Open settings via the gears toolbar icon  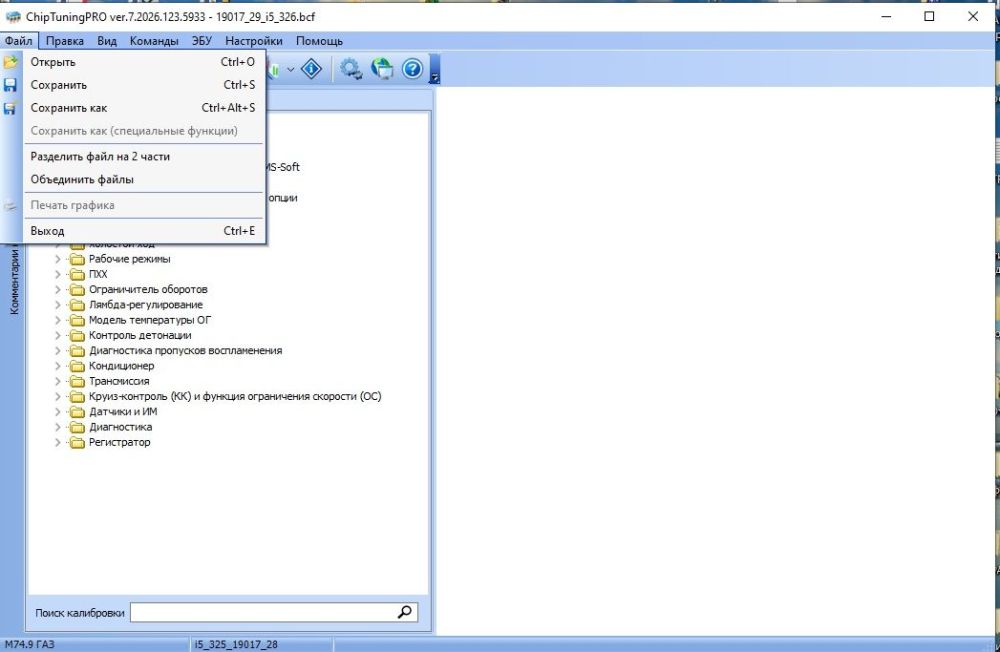click(350, 68)
